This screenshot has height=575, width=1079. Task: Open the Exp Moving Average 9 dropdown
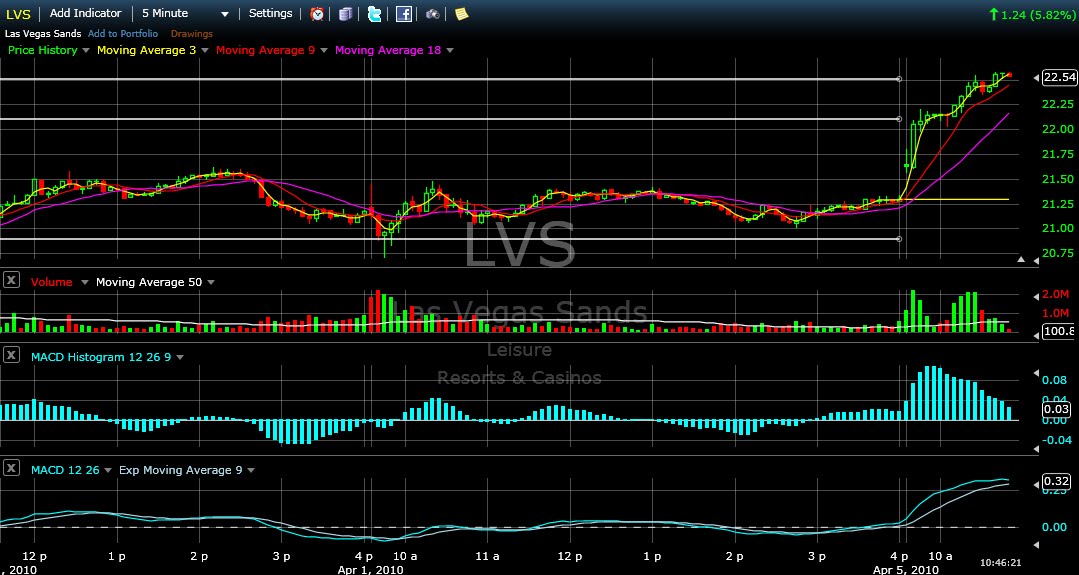[251, 470]
